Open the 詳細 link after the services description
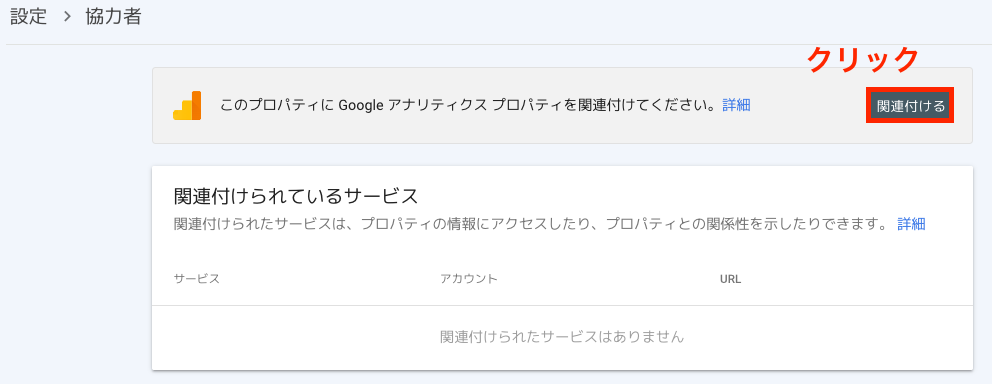 [912, 224]
